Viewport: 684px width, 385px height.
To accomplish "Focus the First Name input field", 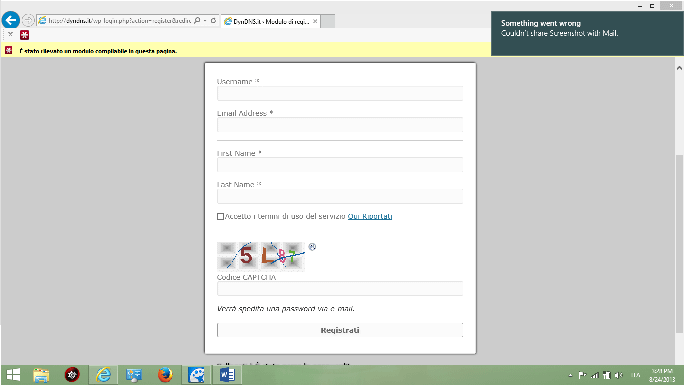I will pos(340,165).
